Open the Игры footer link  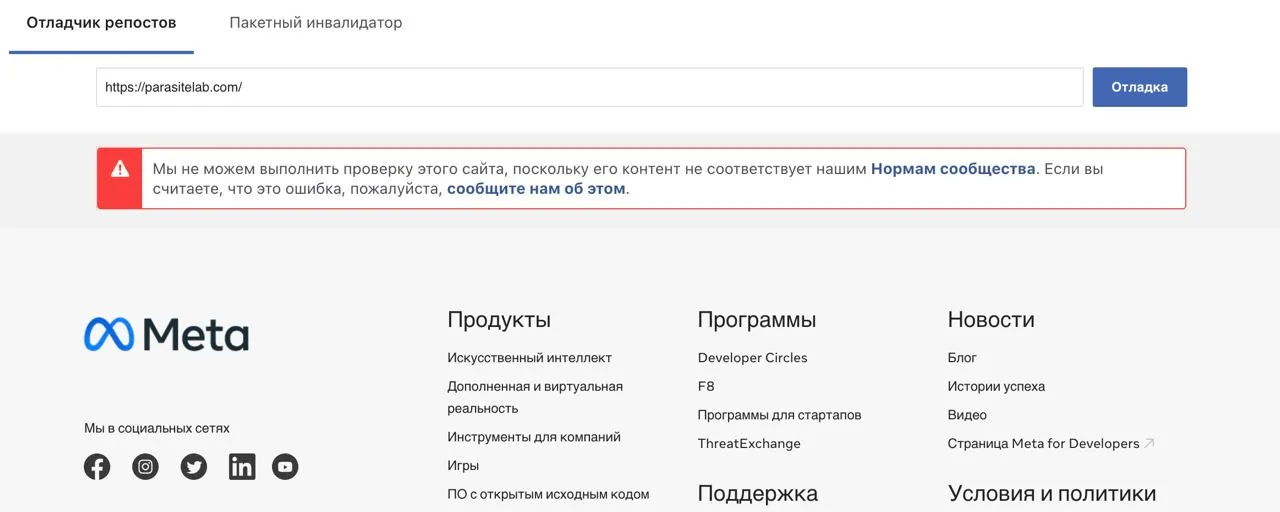463,466
